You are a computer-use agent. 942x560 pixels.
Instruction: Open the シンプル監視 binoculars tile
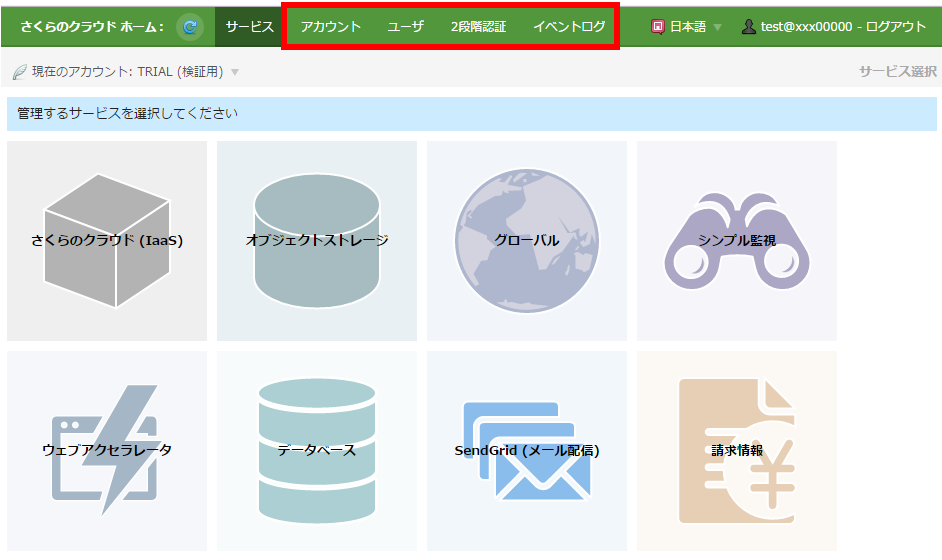click(x=737, y=241)
